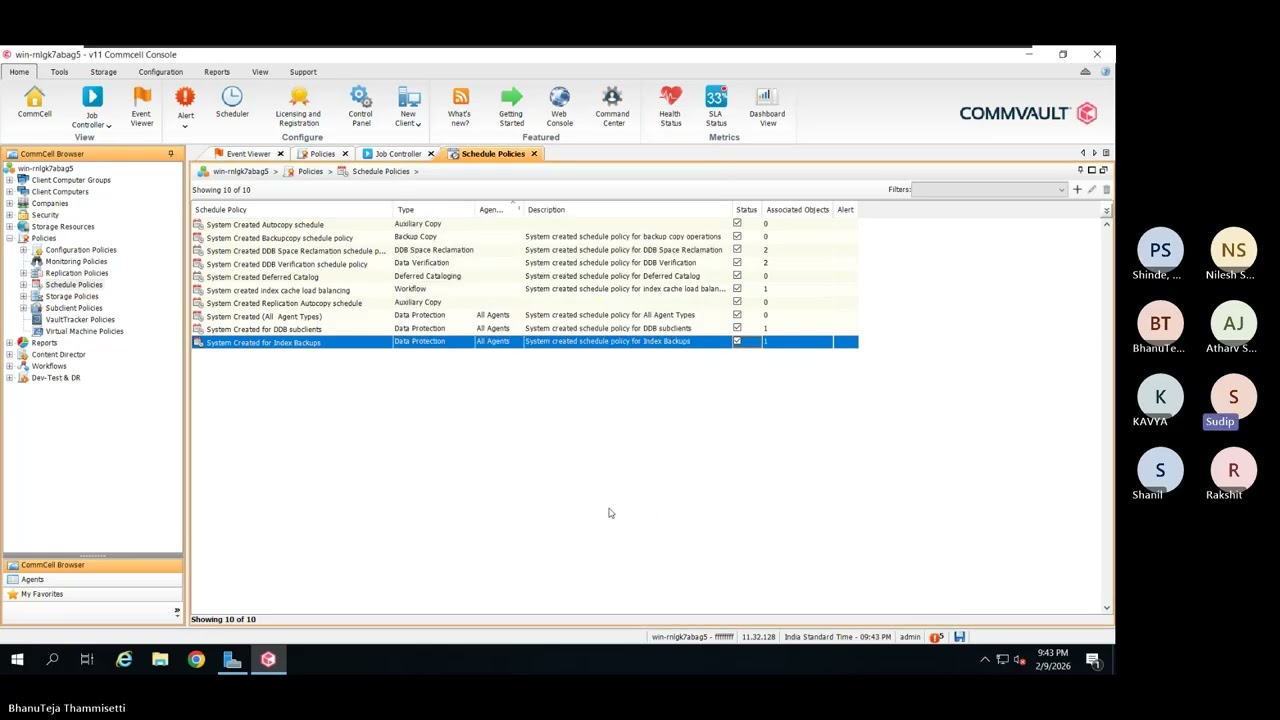
Task: Collapse the Policies tree node
Action: [x=10, y=239]
